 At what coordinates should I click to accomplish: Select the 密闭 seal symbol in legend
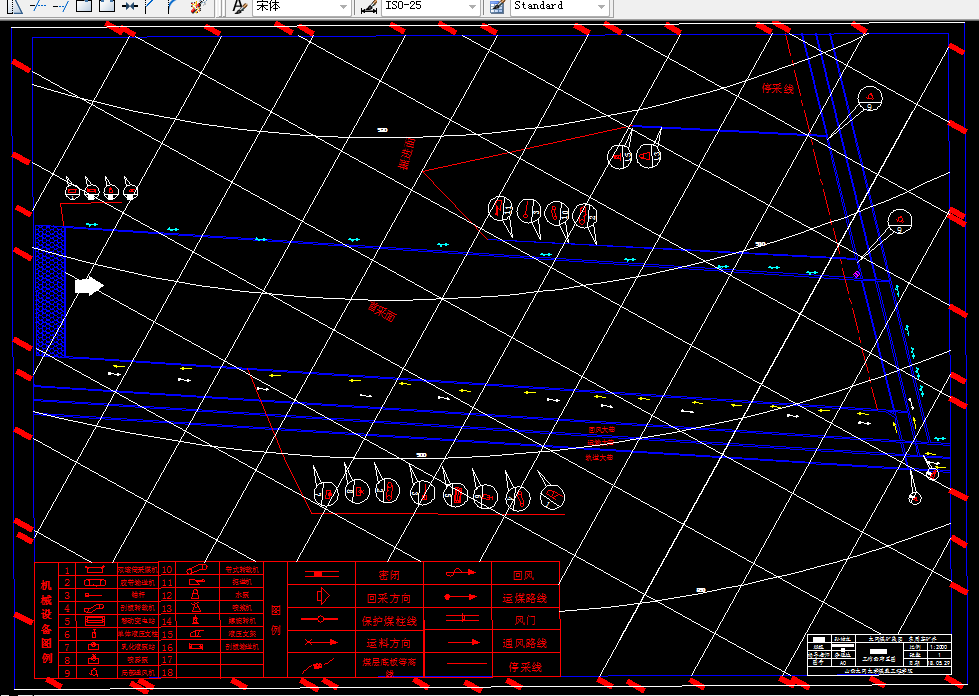[322, 574]
